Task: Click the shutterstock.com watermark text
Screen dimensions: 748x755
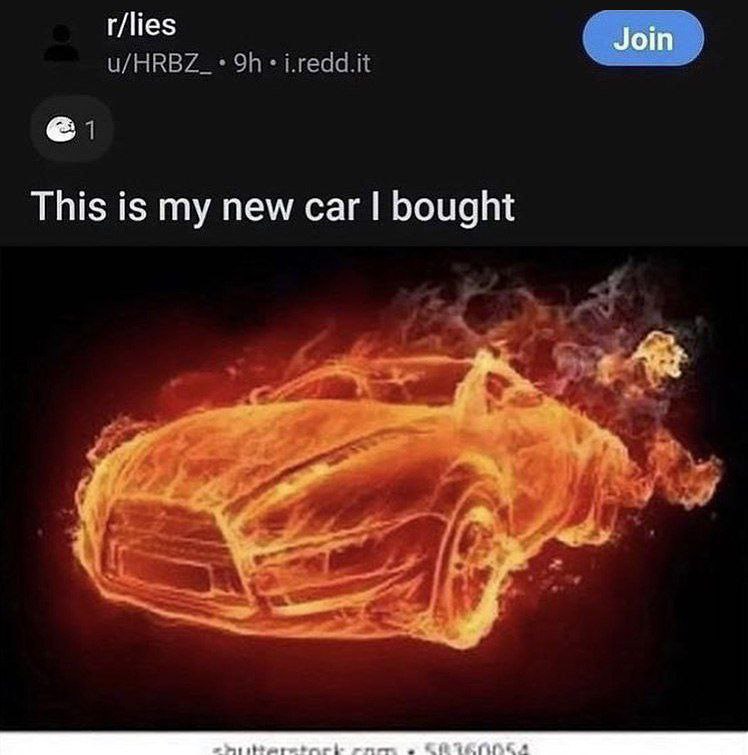Action: 306,749
